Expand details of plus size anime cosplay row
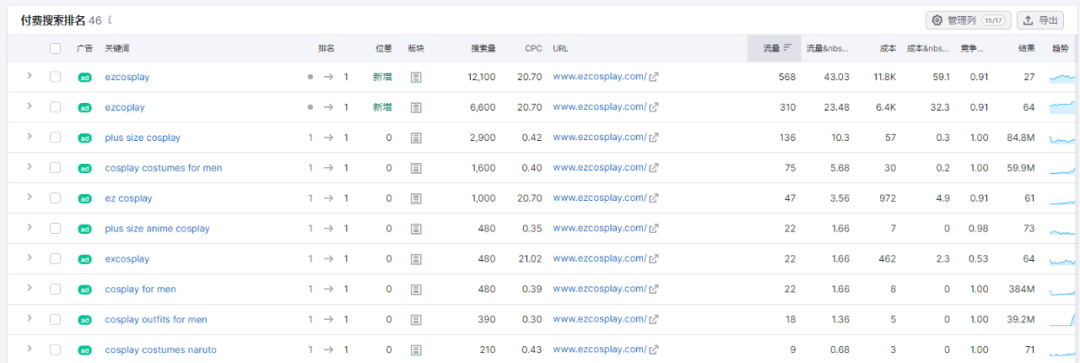1080x363 pixels. tap(29, 227)
